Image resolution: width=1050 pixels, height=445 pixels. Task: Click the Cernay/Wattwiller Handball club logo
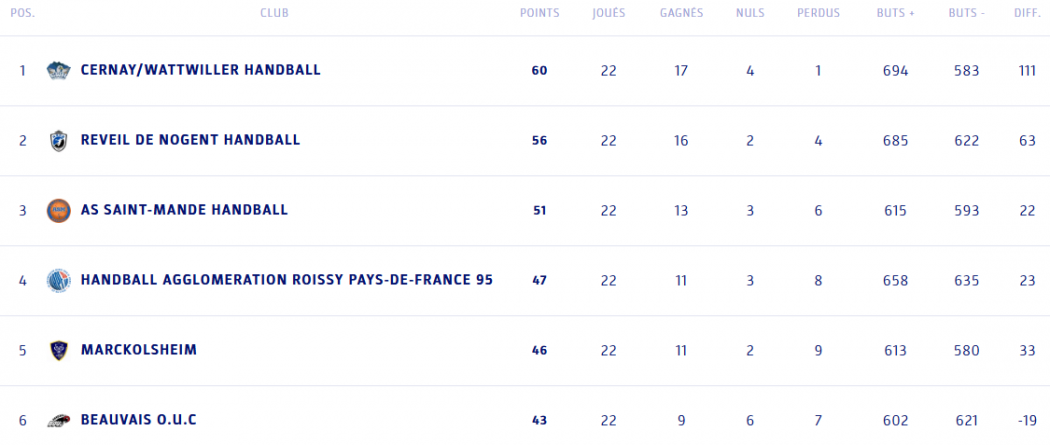coord(58,71)
